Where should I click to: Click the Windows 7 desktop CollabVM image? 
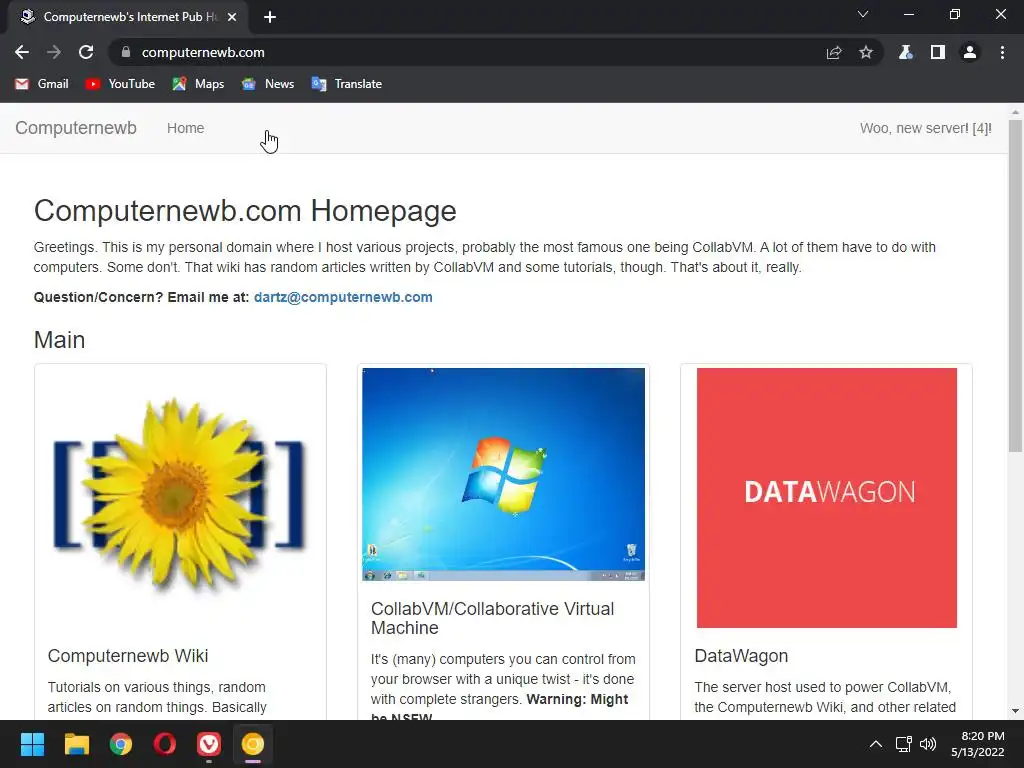click(504, 474)
